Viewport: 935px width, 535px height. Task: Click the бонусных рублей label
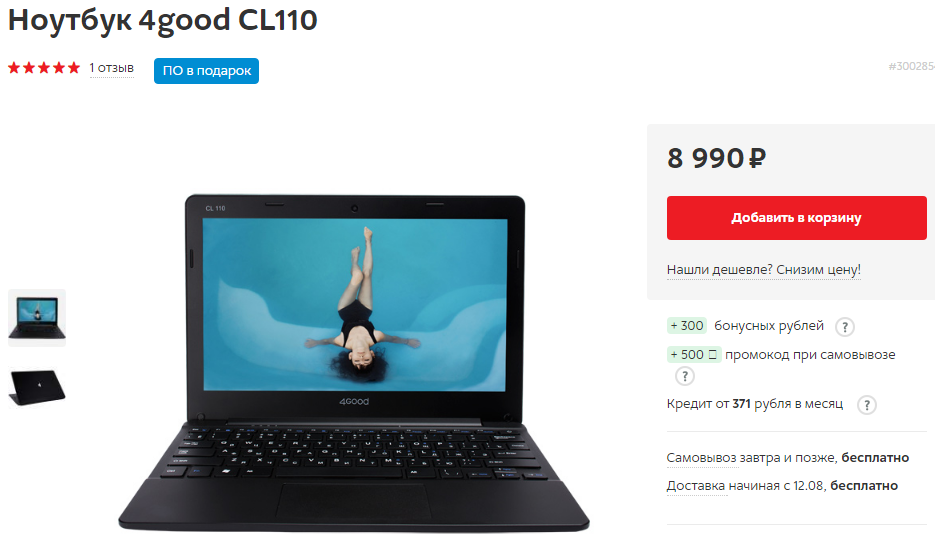pos(769,326)
